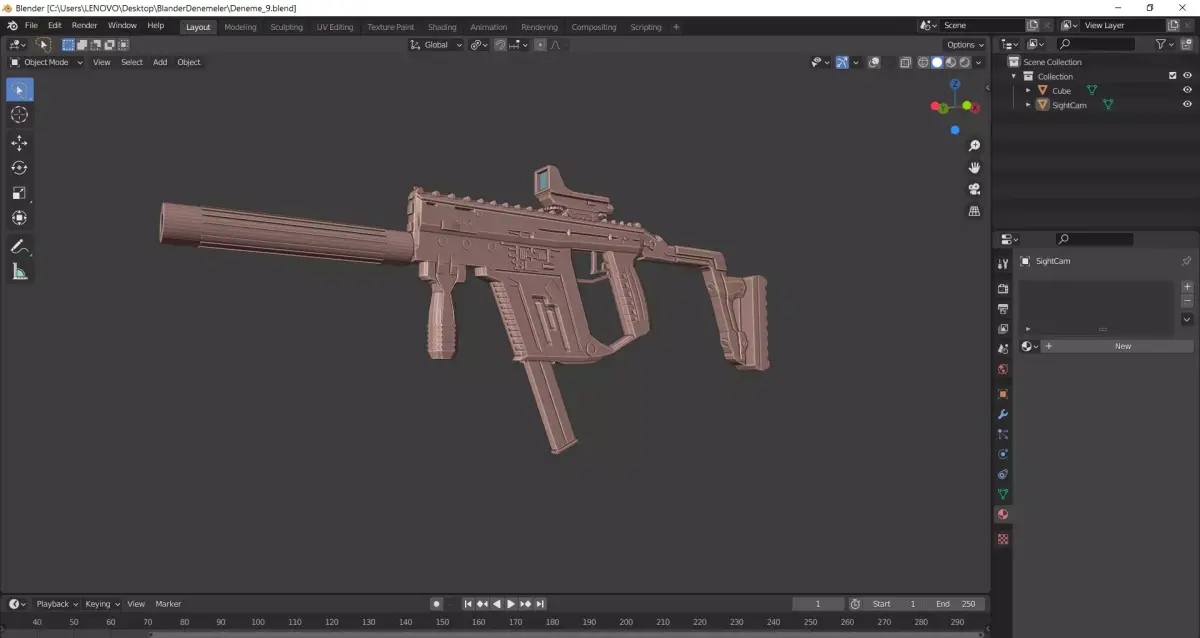The height and width of the screenshot is (638, 1200).
Task: Pick the Rotate tool
Action: point(20,168)
